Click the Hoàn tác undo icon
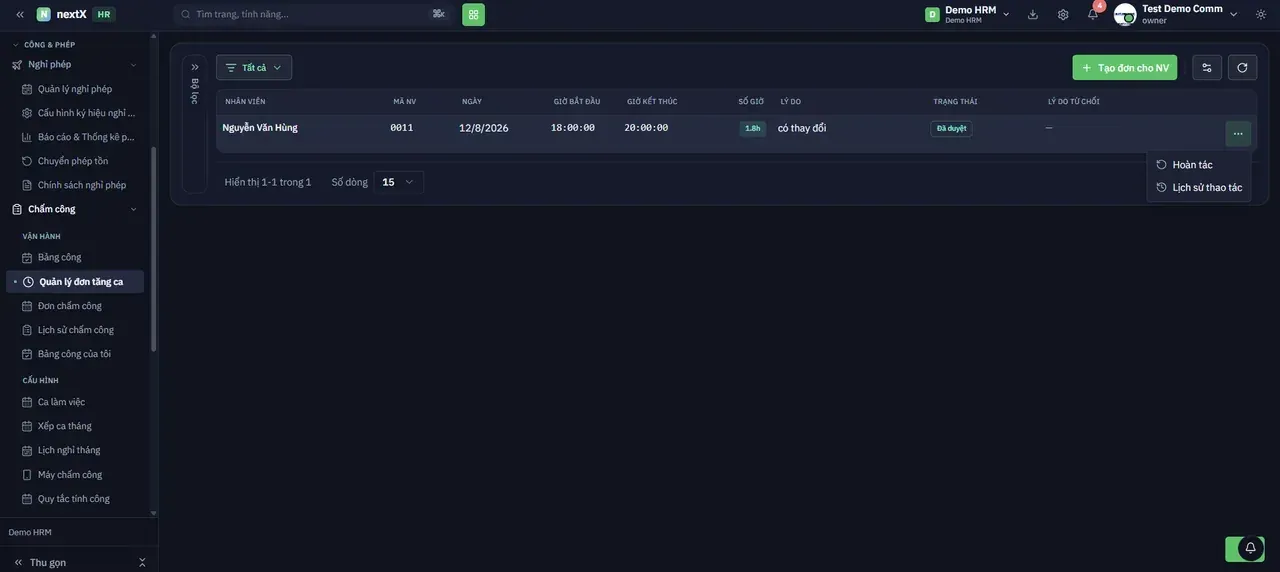 tap(1161, 165)
